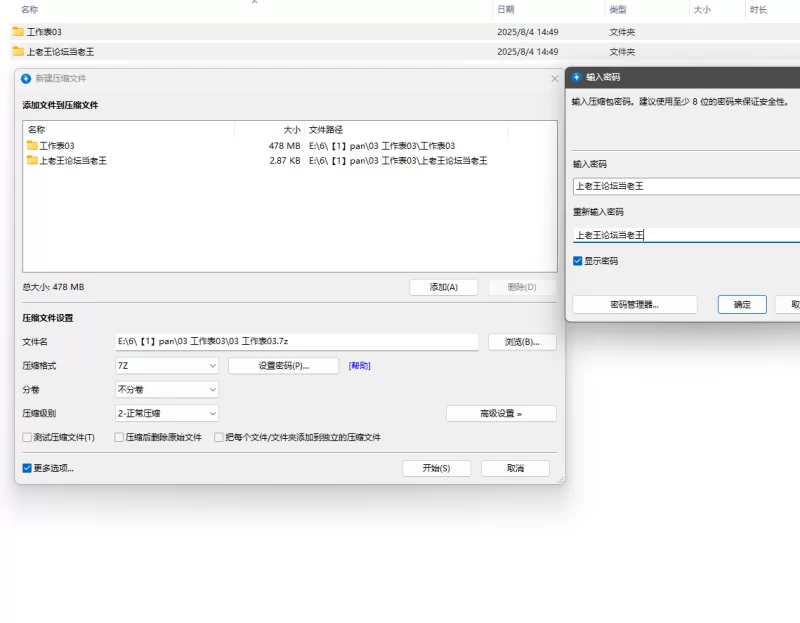Check 把每个文件/文件夹添加到独立的压缩文件 option
Image resolution: width=800 pixels, height=623 pixels.
(219, 437)
